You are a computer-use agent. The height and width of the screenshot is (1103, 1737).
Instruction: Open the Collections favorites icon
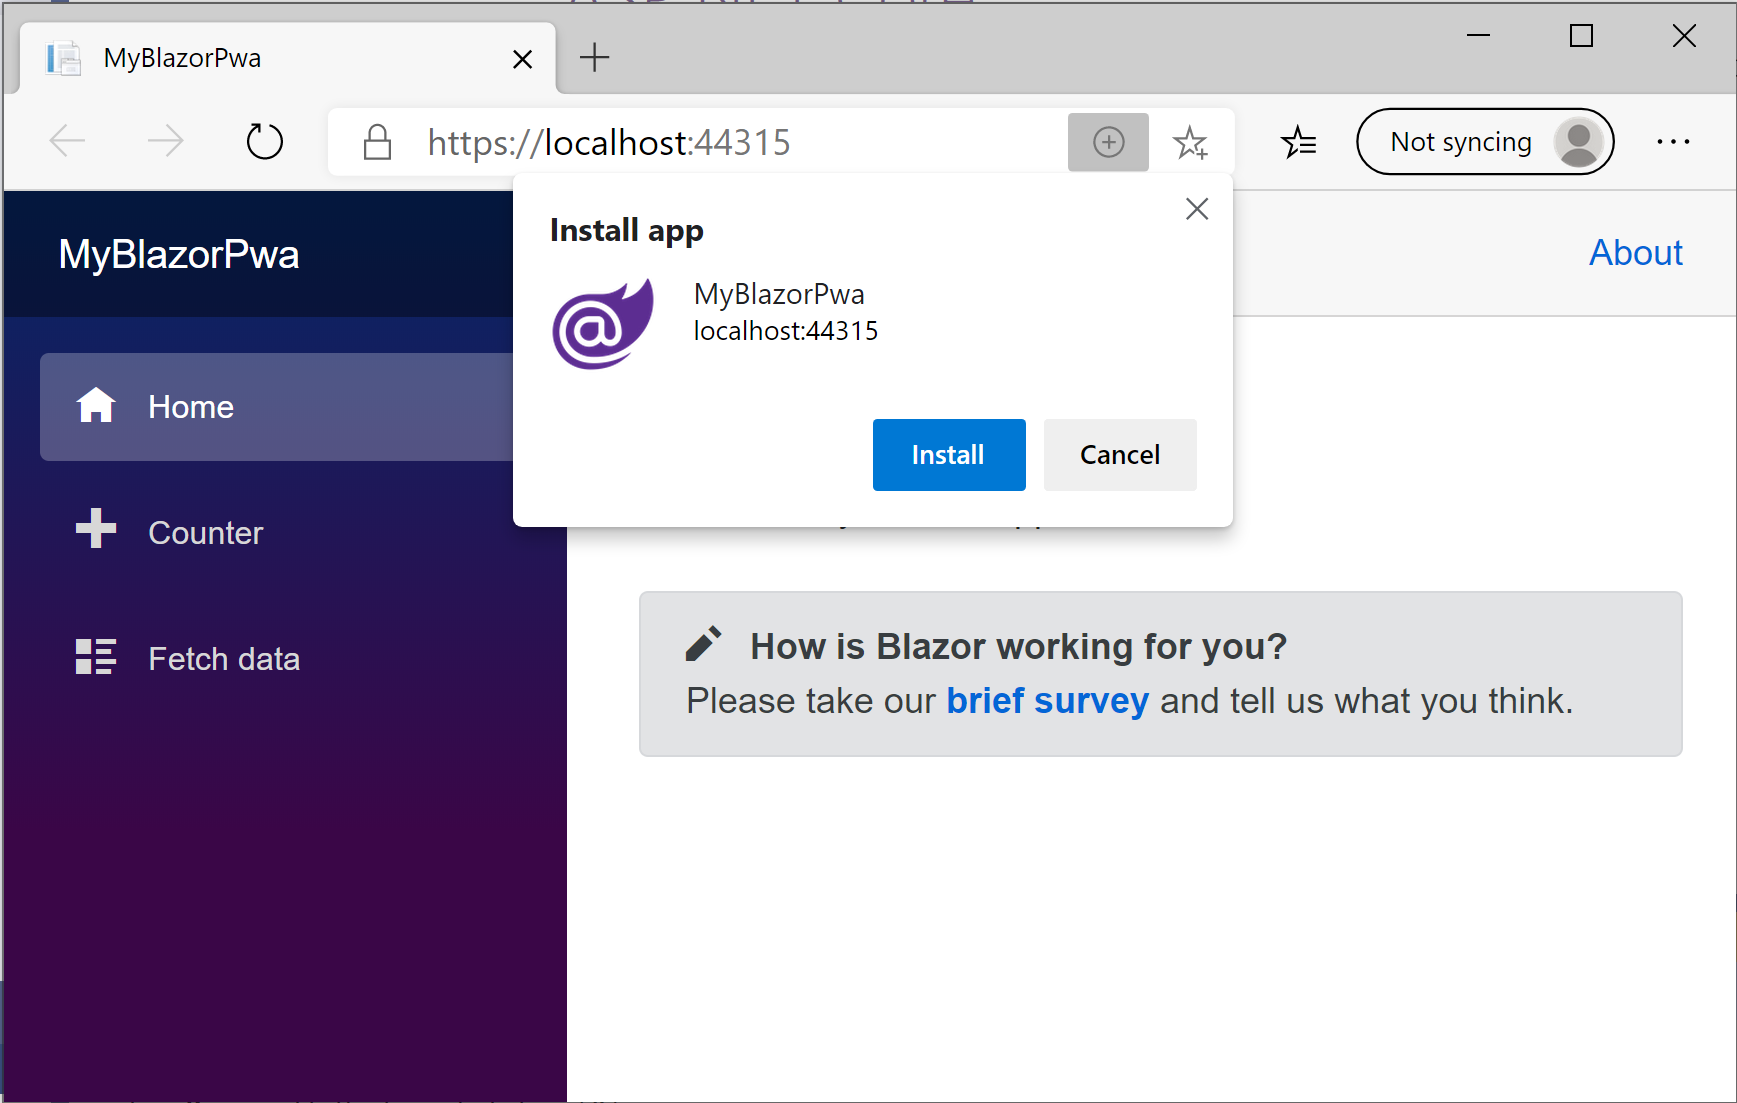click(x=1299, y=142)
